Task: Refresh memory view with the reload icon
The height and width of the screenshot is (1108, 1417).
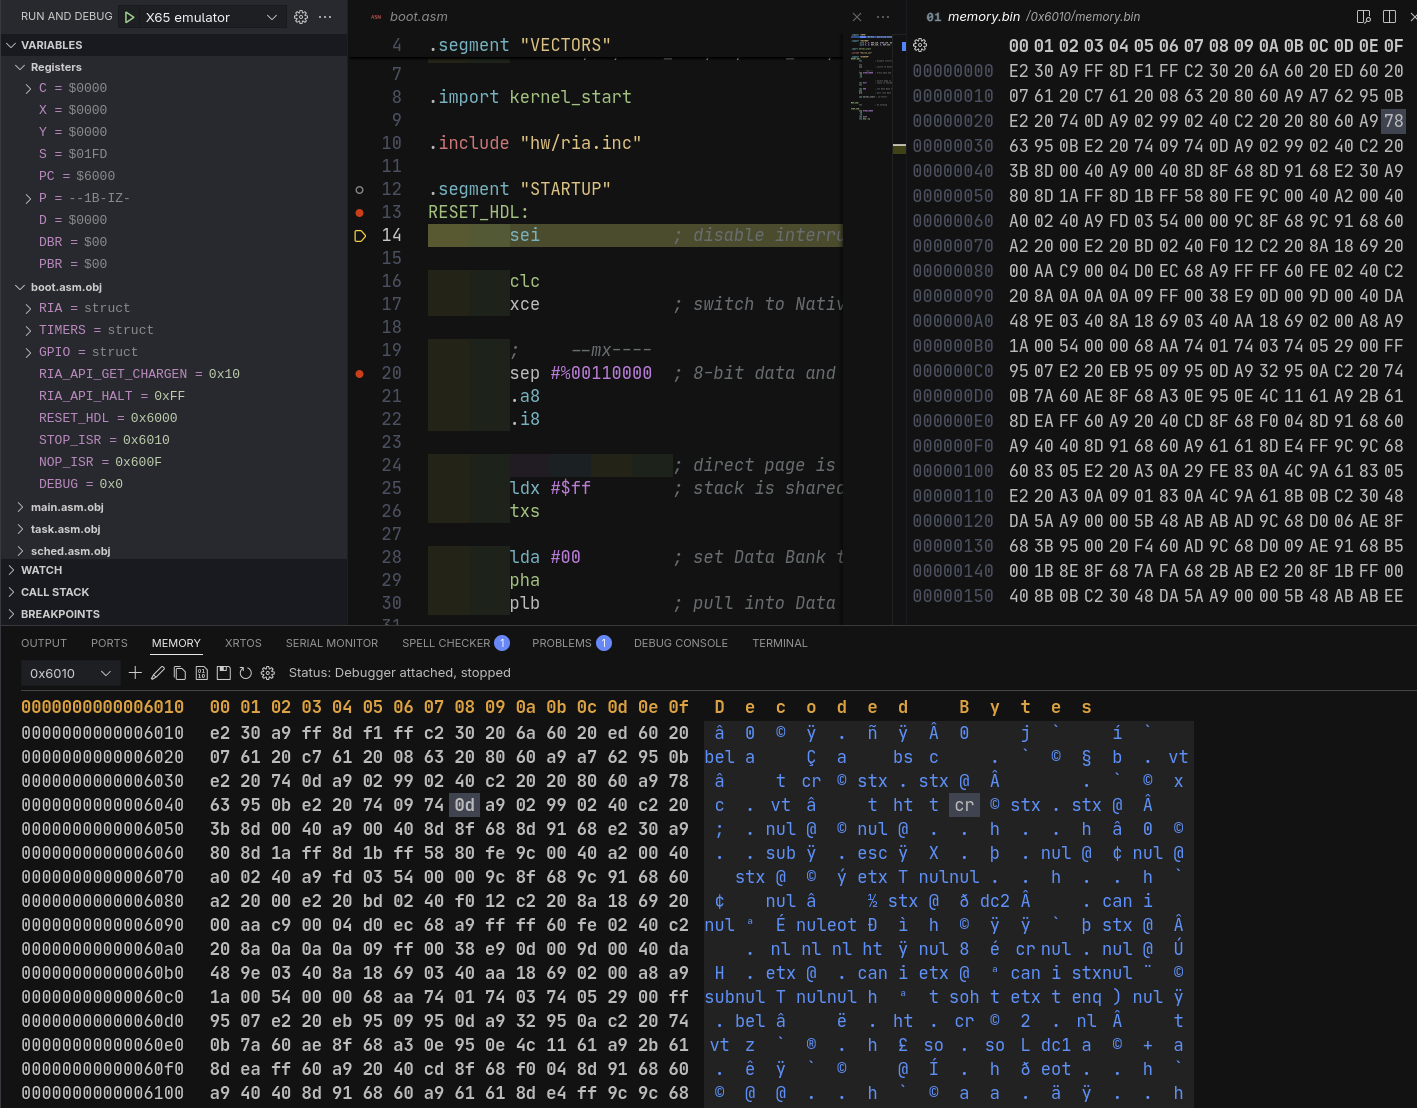Action: tap(245, 673)
